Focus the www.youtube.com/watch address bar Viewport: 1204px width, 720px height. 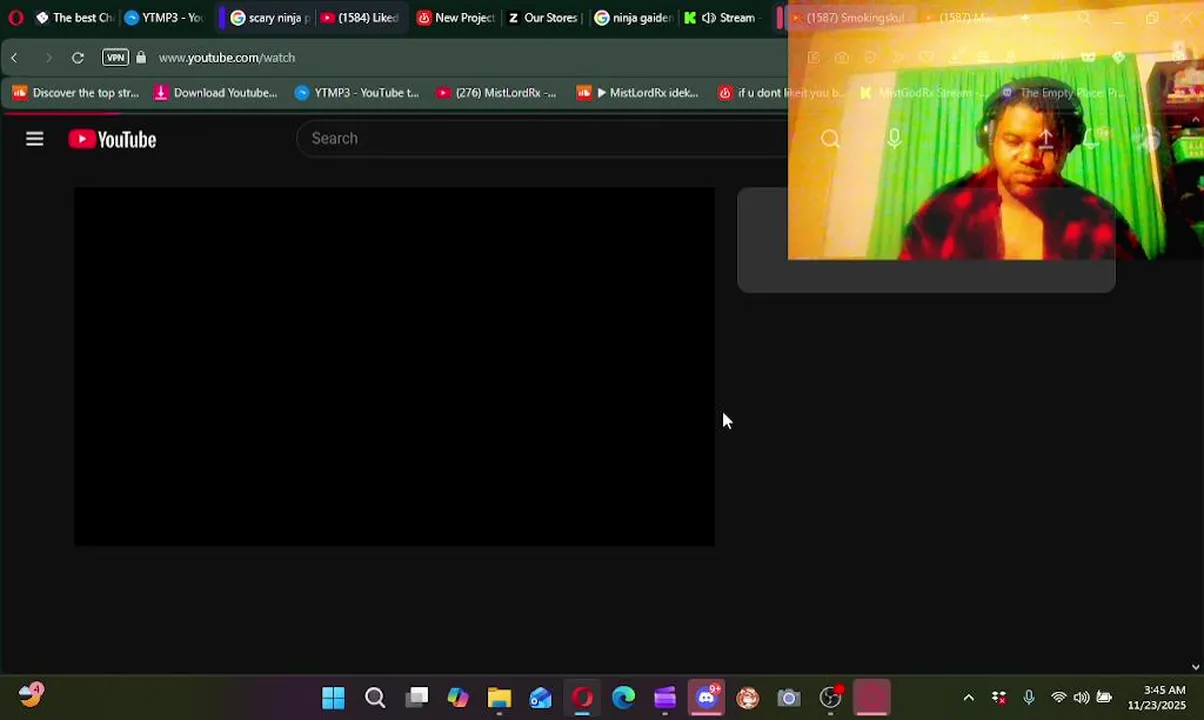[x=227, y=58]
